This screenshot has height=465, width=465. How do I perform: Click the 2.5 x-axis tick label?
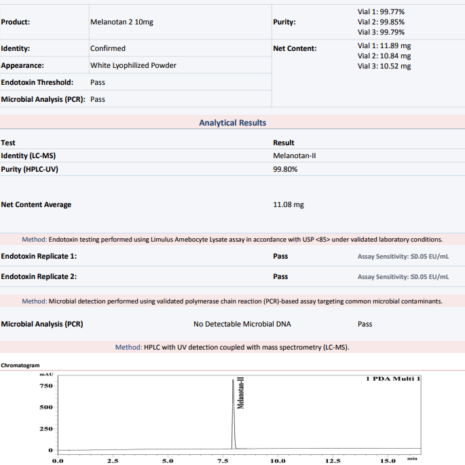pyautogui.click(x=113, y=461)
